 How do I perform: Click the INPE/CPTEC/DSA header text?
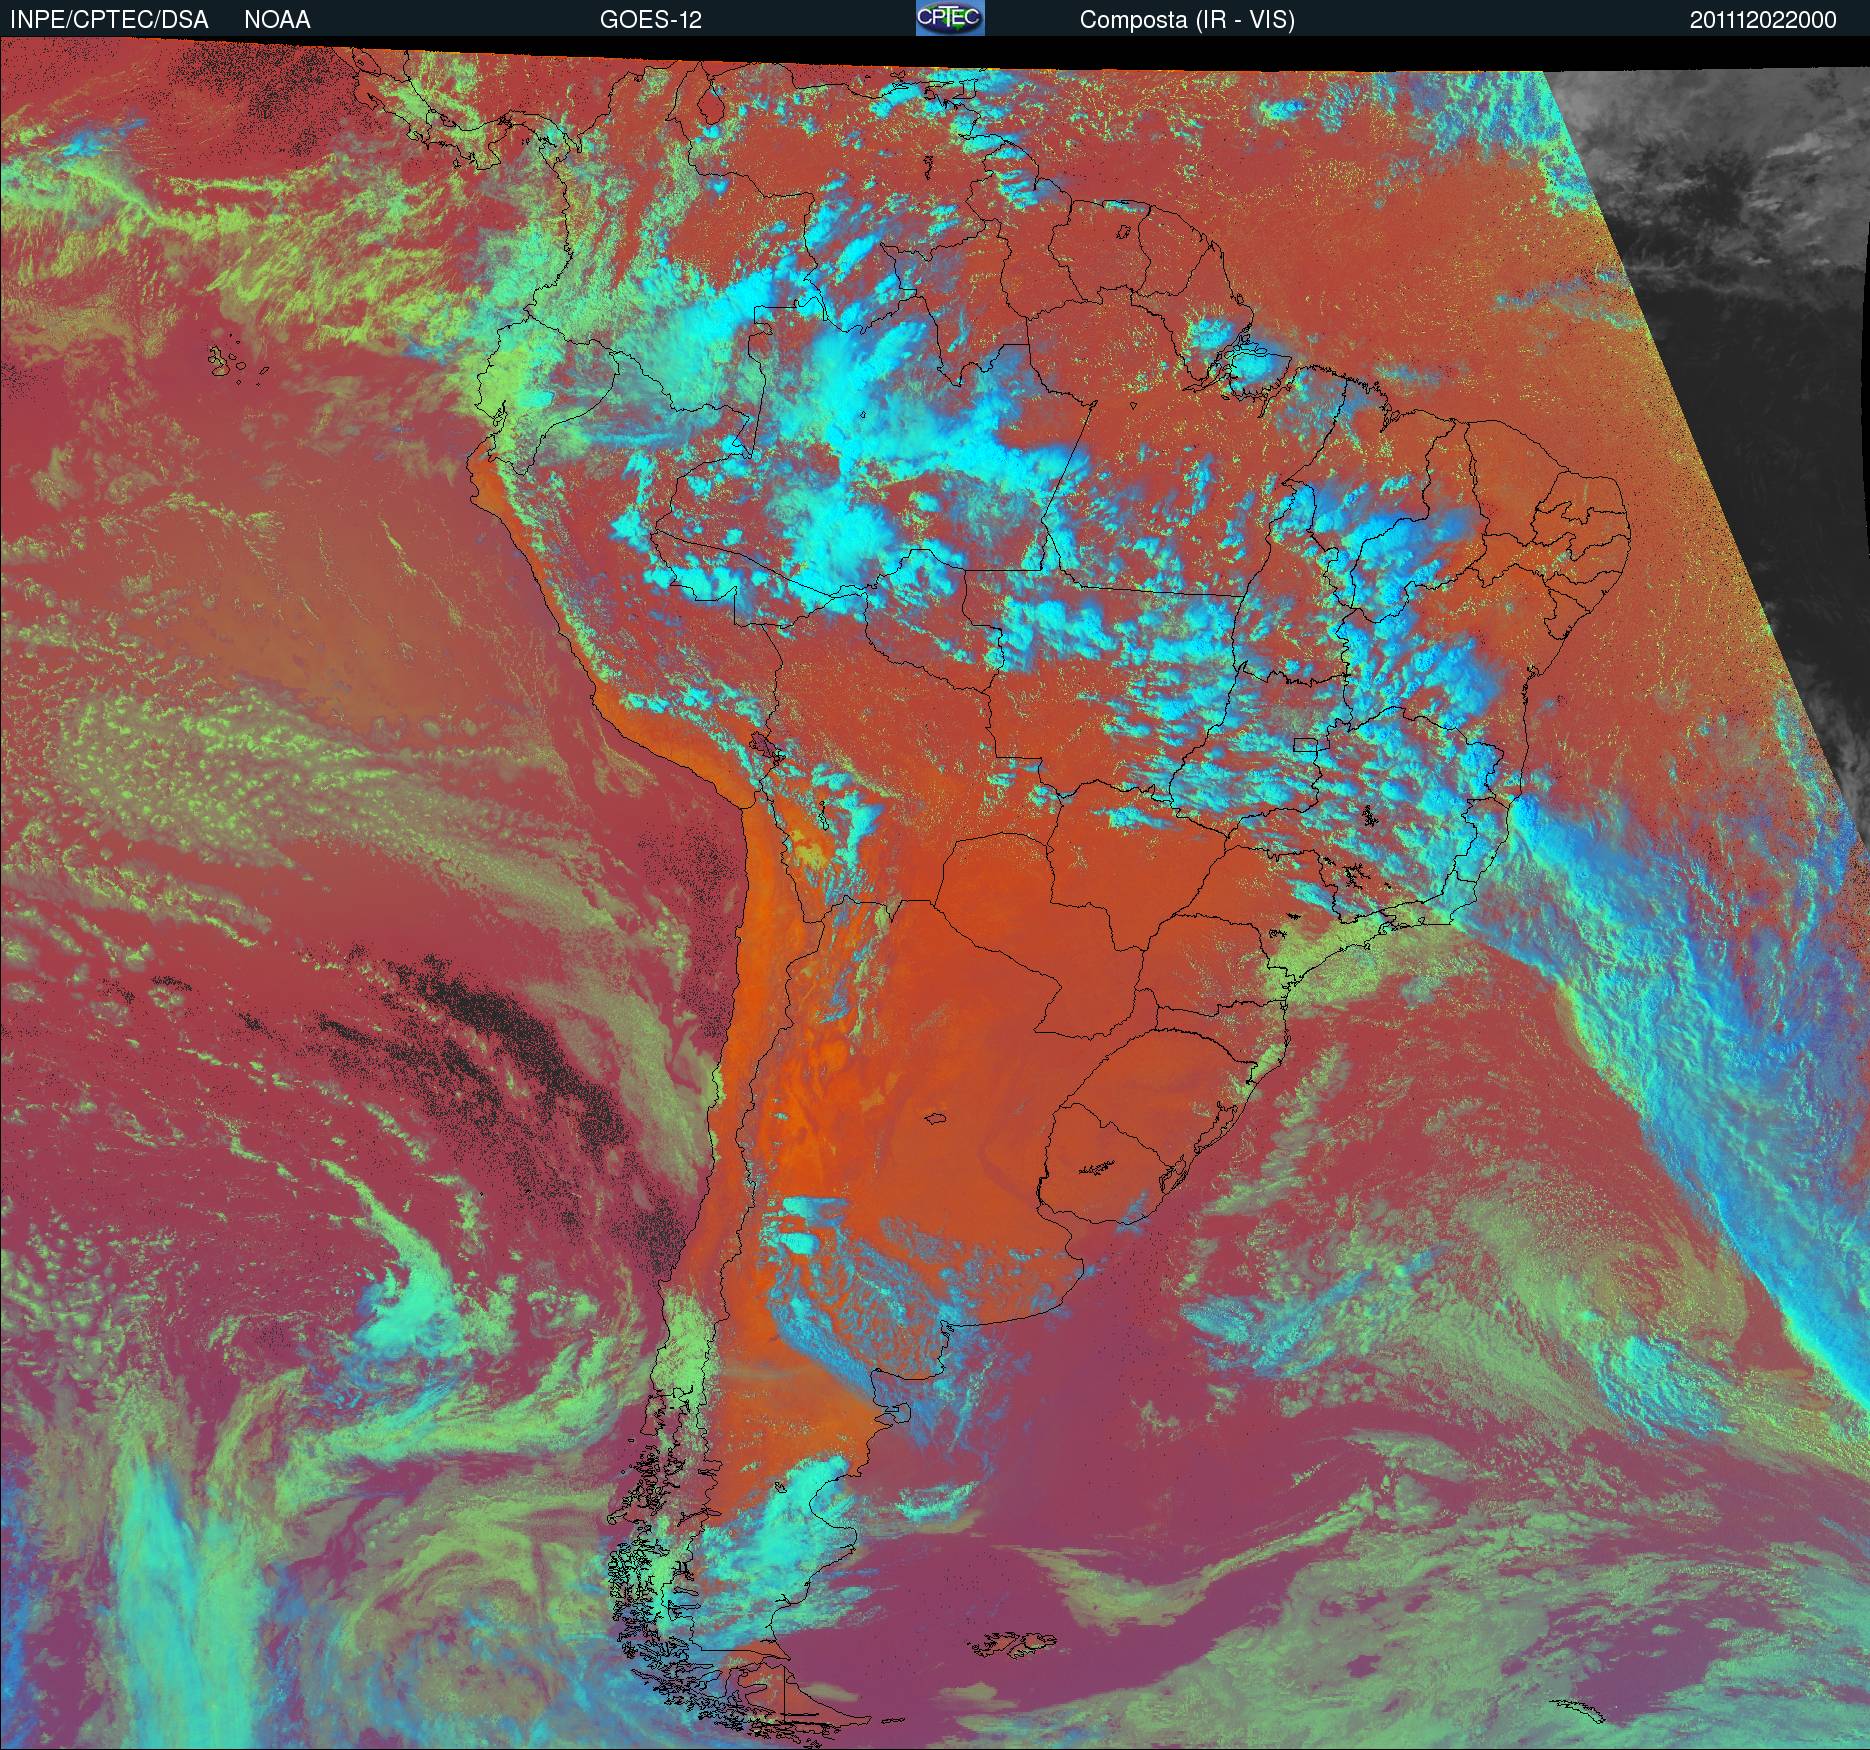[x=109, y=20]
